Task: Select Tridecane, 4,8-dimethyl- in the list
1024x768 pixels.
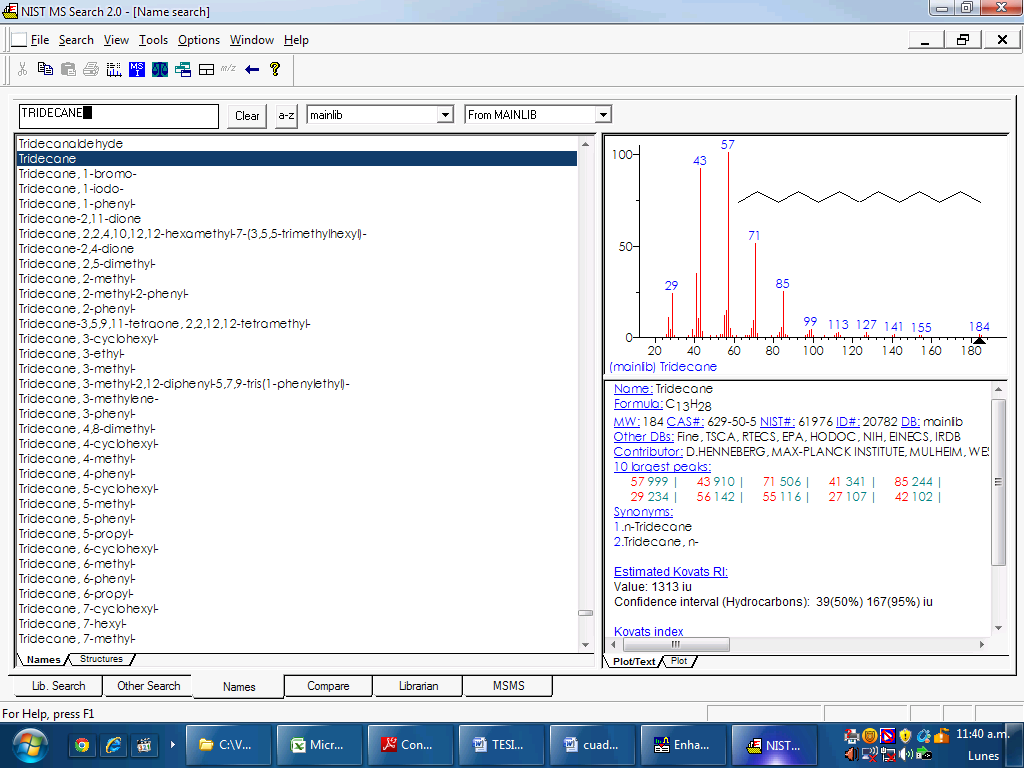Action: tap(296, 429)
